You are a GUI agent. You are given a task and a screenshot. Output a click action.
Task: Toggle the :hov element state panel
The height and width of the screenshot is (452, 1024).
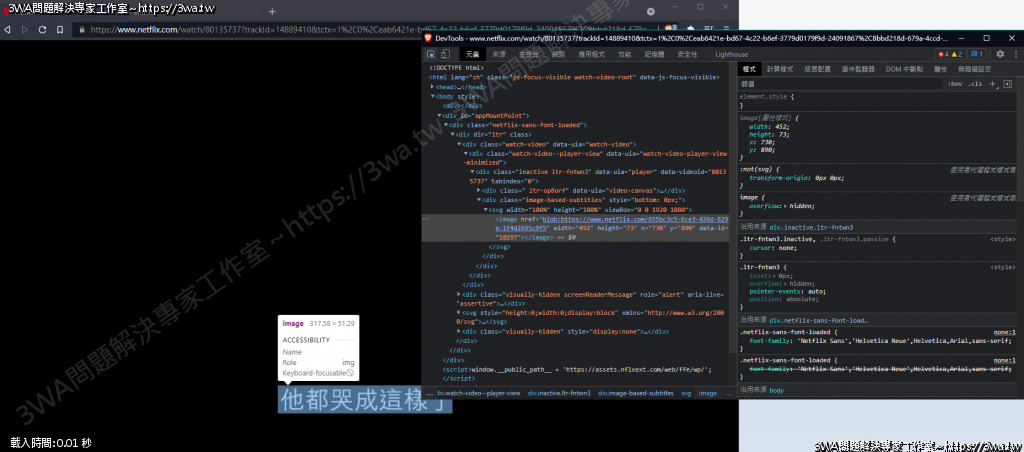pyautogui.click(x=955, y=84)
